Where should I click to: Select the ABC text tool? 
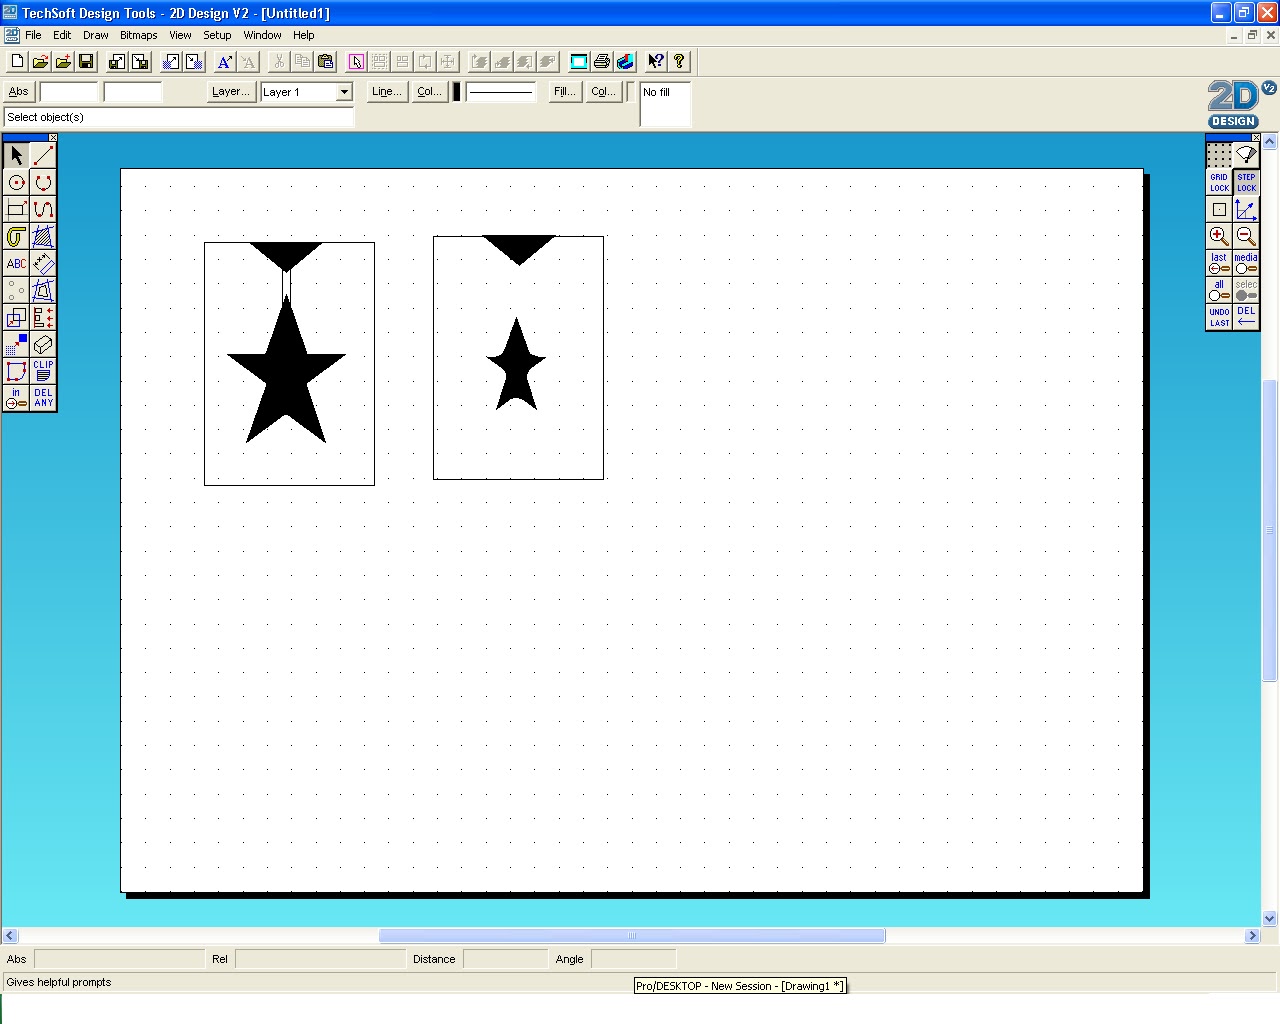coord(16,263)
